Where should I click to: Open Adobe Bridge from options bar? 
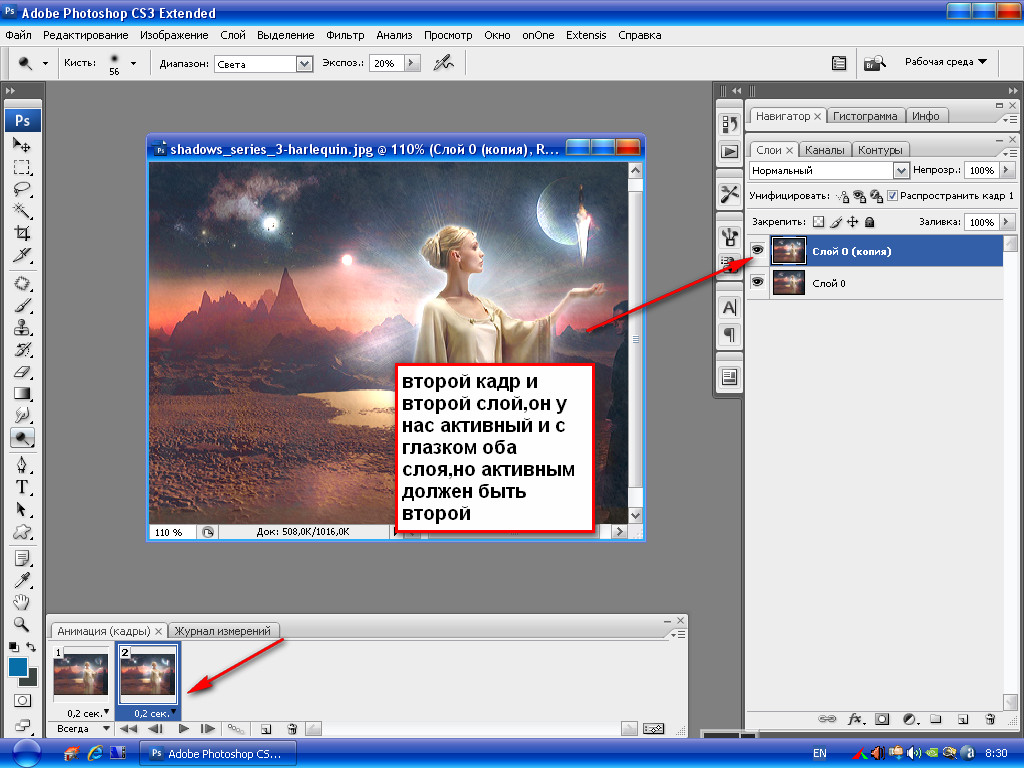pos(874,63)
